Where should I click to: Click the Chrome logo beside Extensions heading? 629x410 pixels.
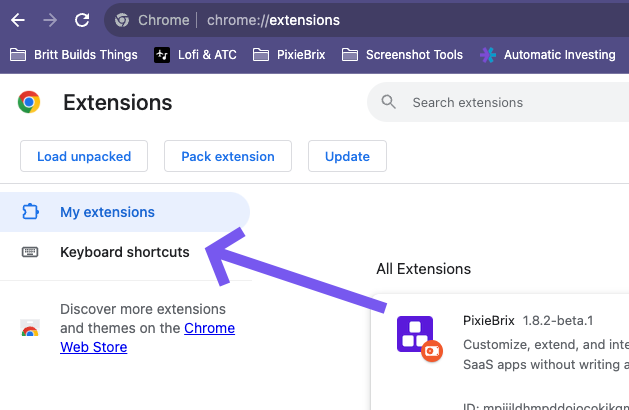pyautogui.click(x=29, y=102)
